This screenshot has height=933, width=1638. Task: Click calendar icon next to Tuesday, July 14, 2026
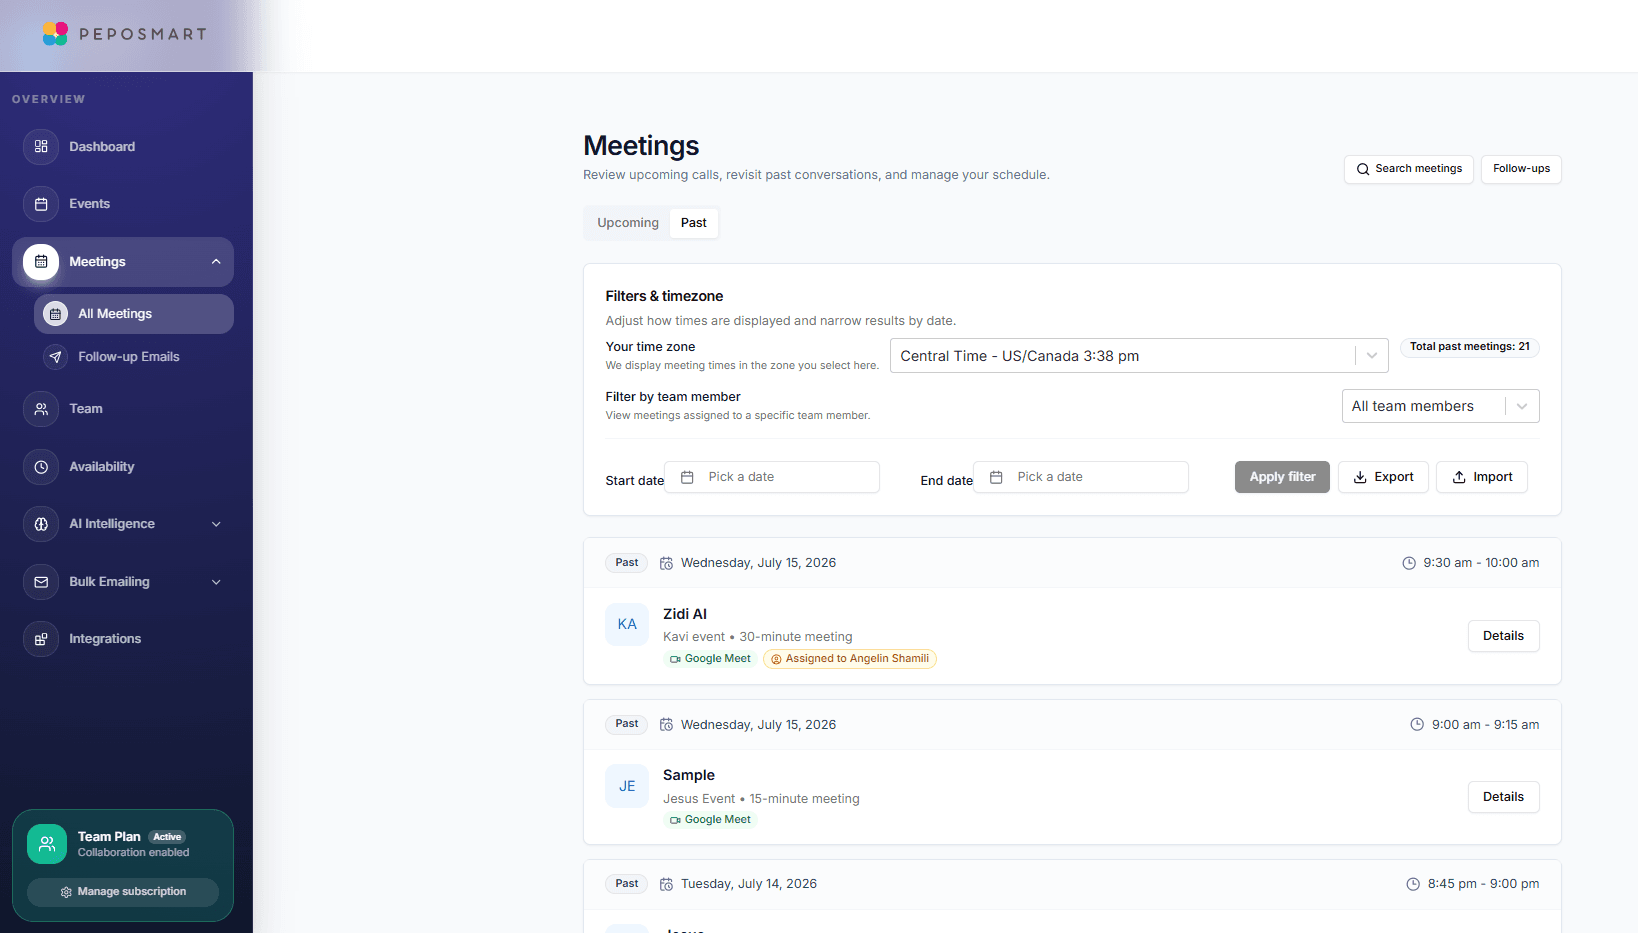tap(666, 884)
